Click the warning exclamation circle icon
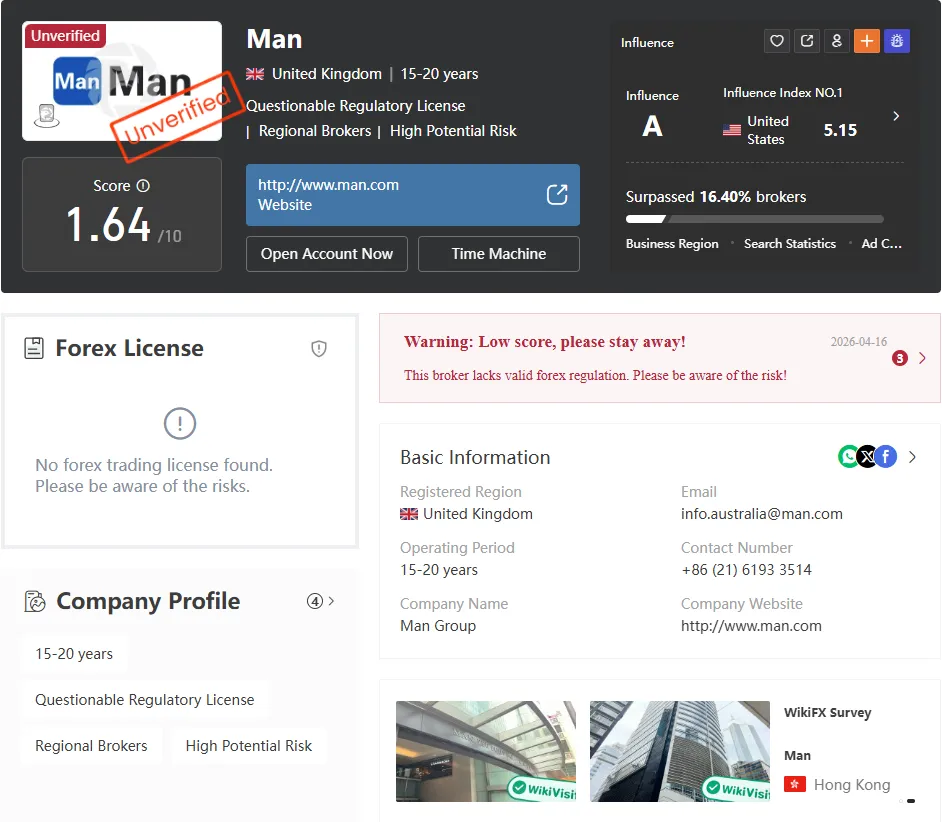The height and width of the screenshot is (822, 942). [x=180, y=424]
